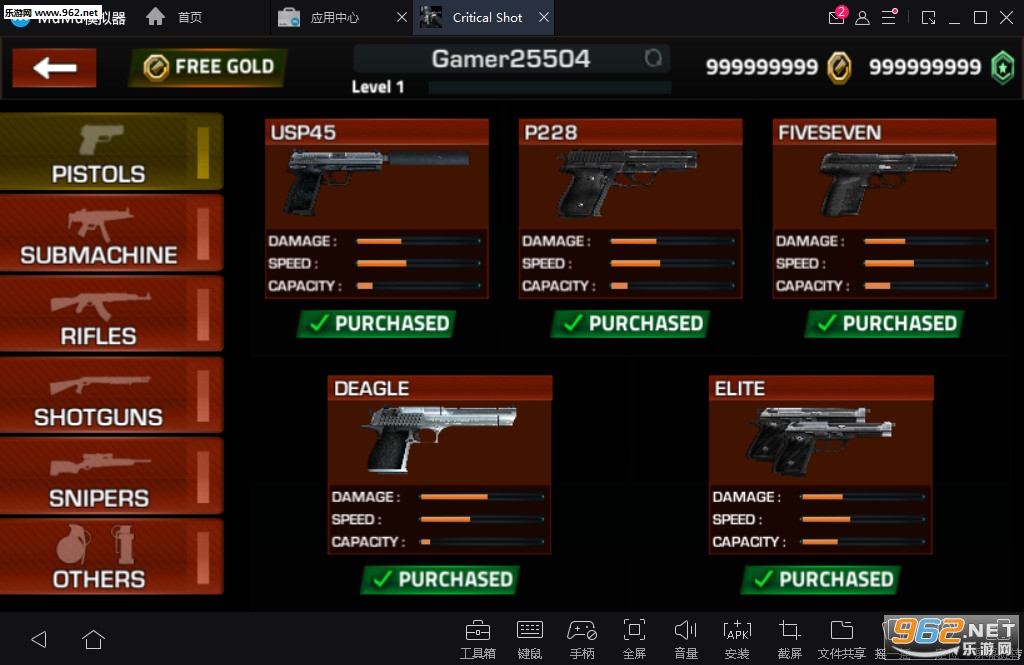
Task: Take a screenshot with 截屏 icon
Action: coord(790,640)
